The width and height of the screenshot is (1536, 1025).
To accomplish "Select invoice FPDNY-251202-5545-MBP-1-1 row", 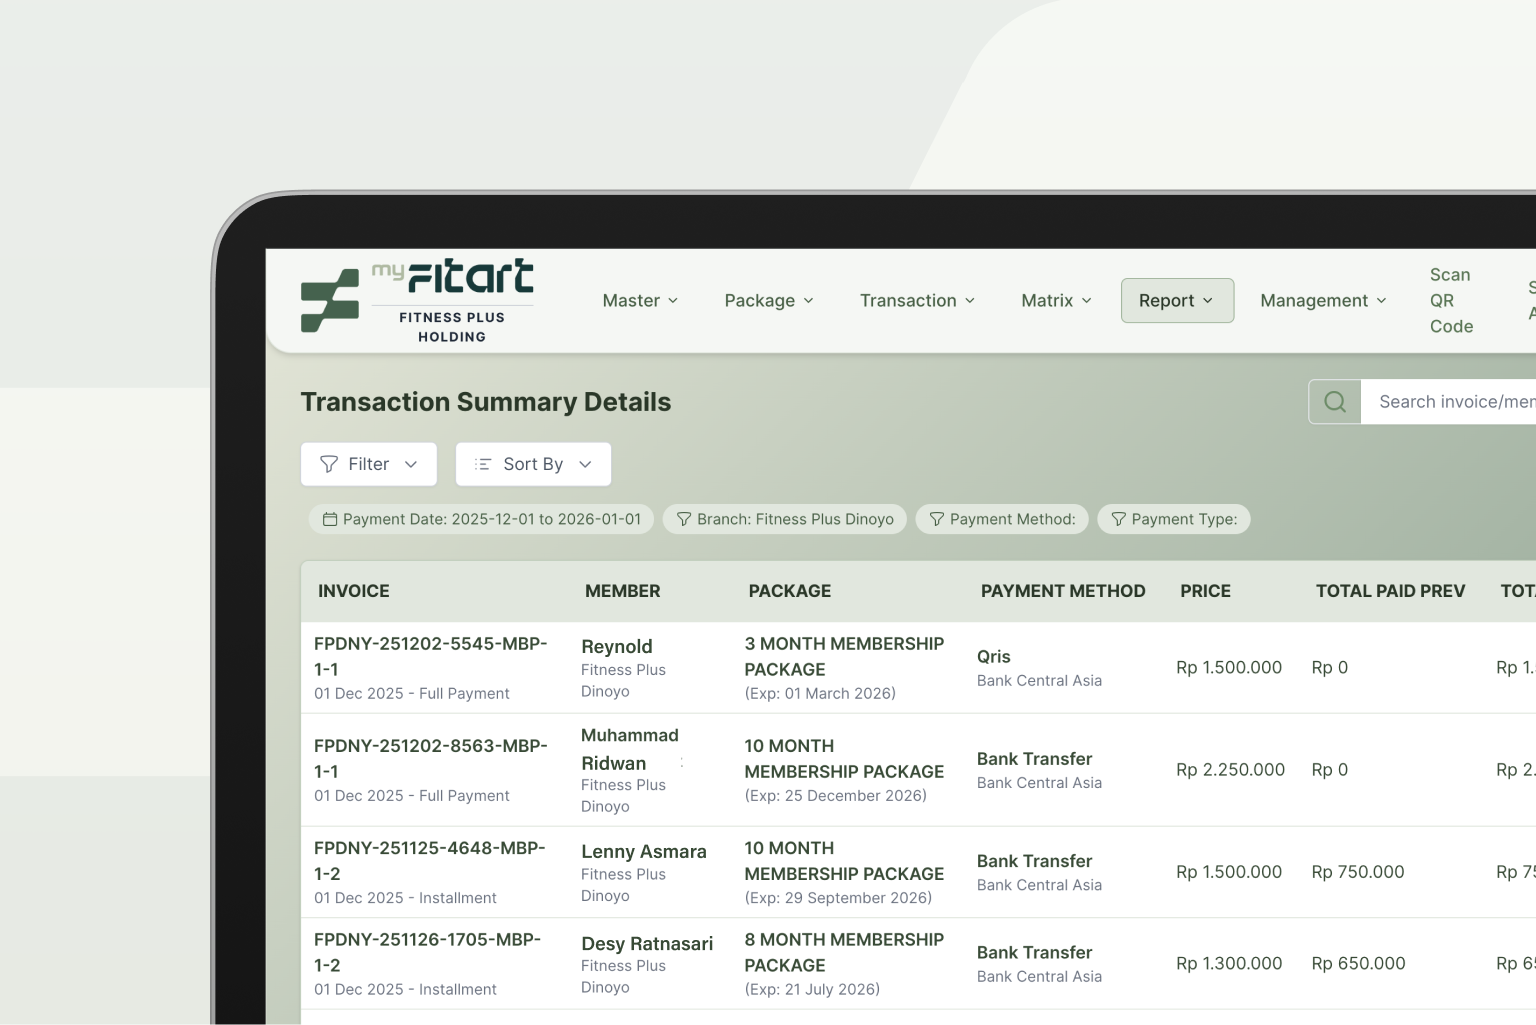I will 430,656.
